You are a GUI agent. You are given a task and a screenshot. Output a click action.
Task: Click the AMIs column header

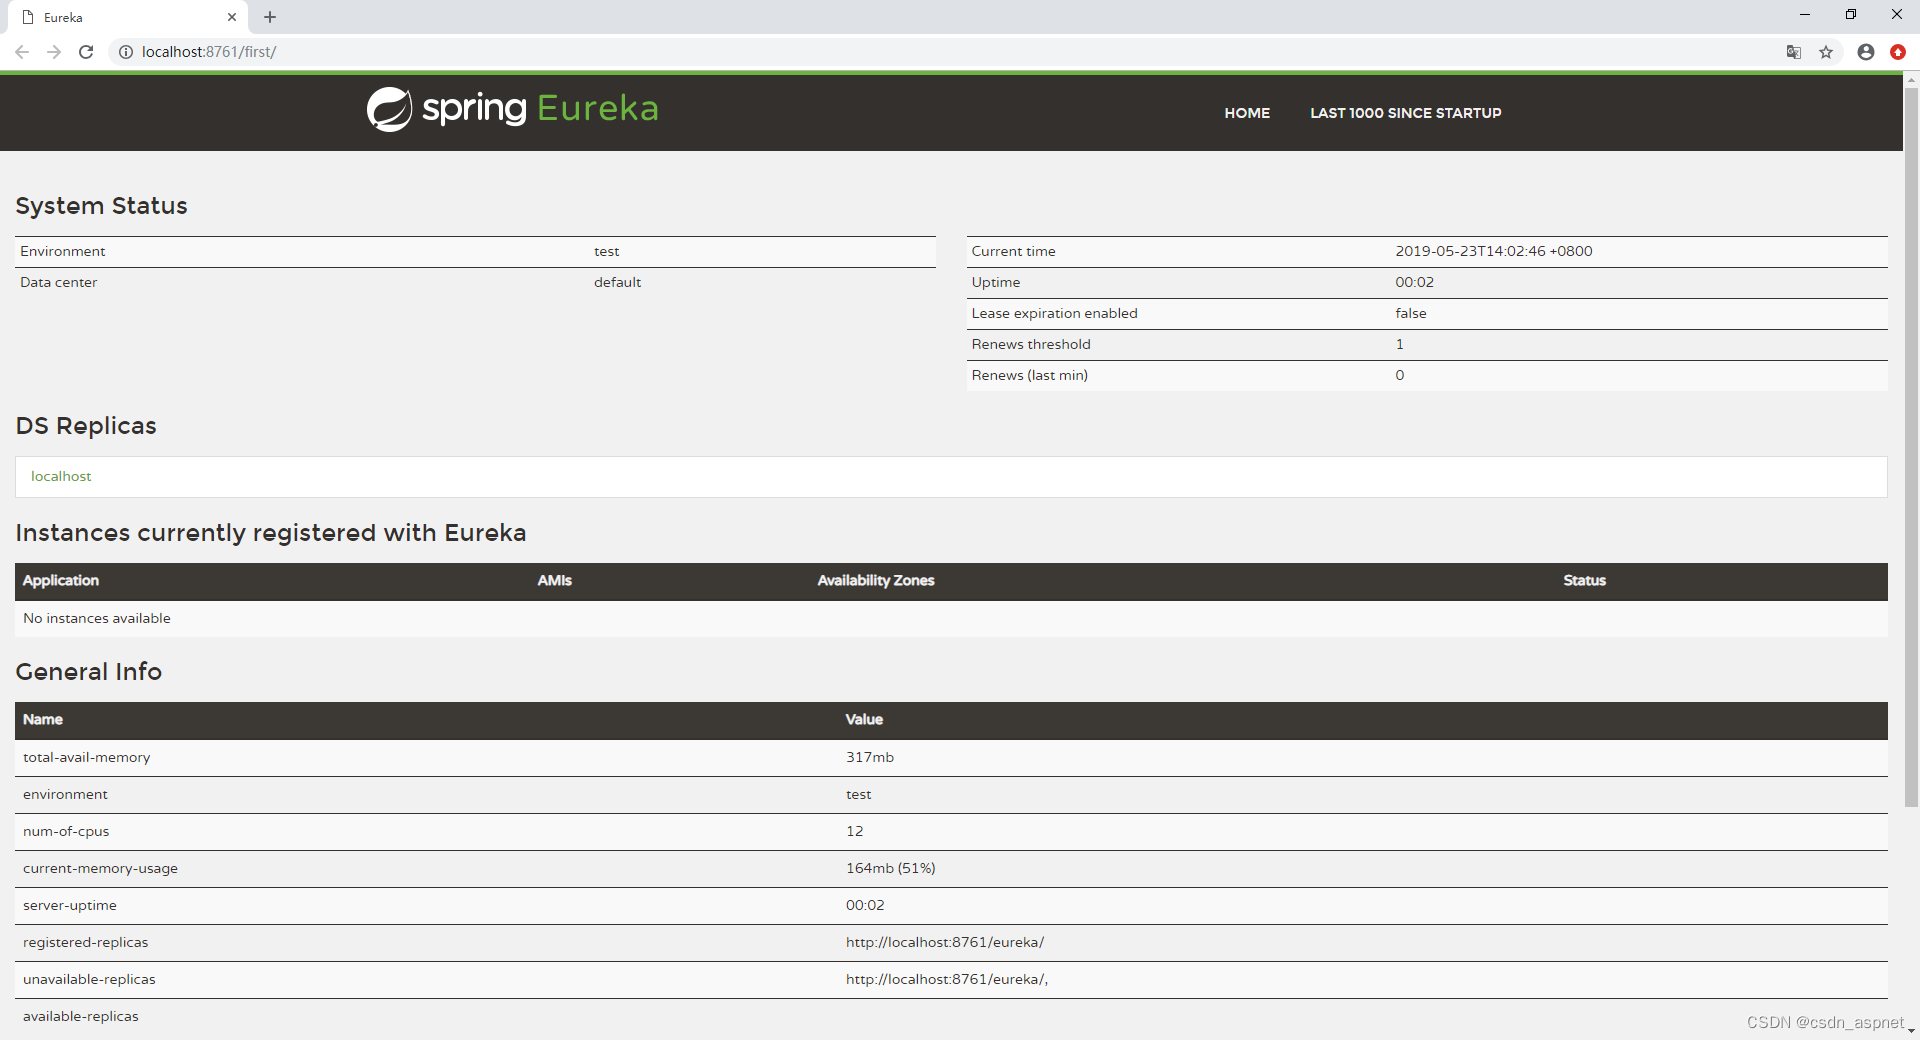[x=555, y=580]
